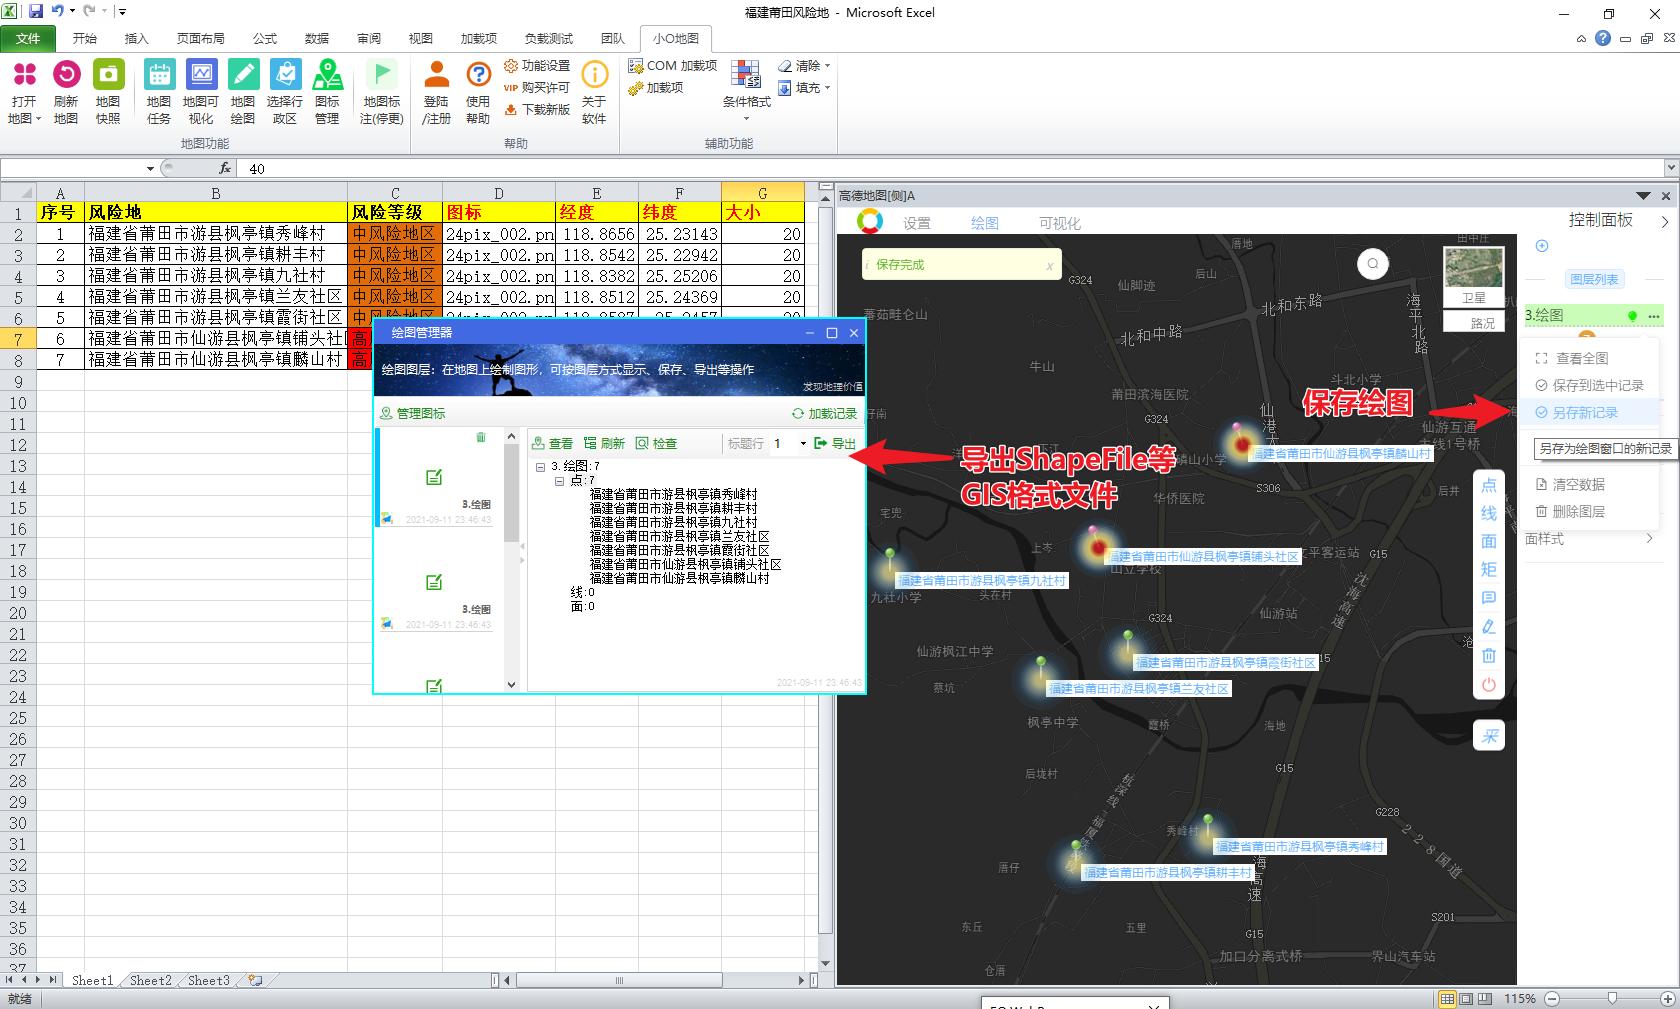Click the 导出 export button
This screenshot has width=1680, height=1009.
pos(838,444)
